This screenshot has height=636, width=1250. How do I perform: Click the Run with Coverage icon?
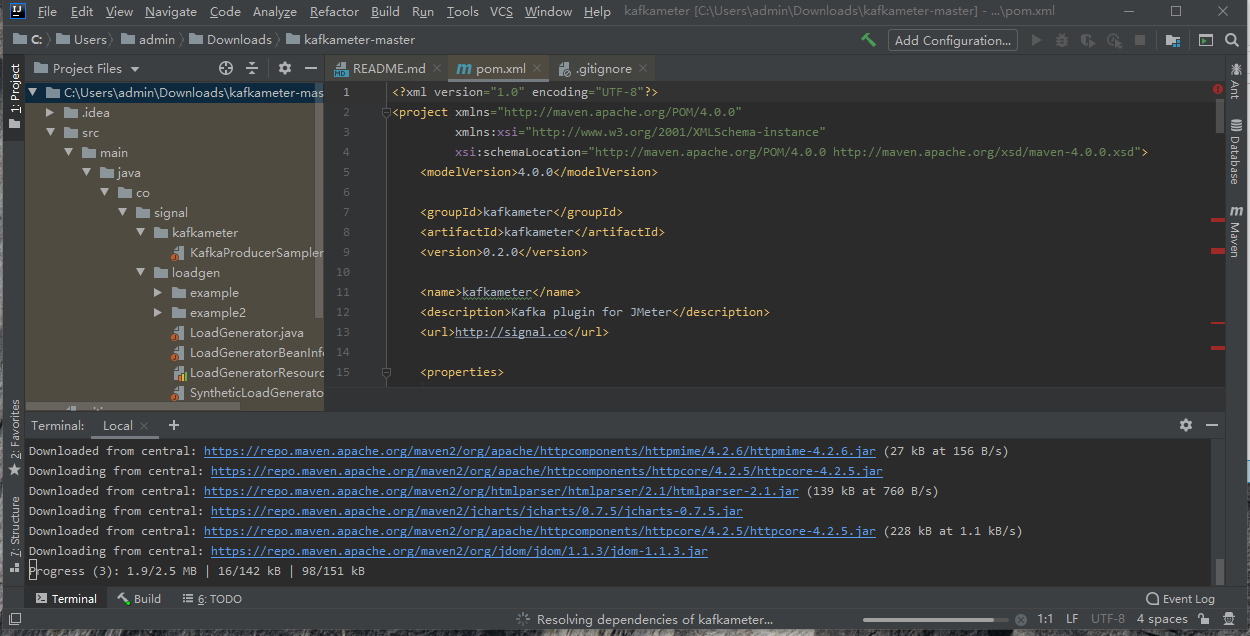[1087, 40]
